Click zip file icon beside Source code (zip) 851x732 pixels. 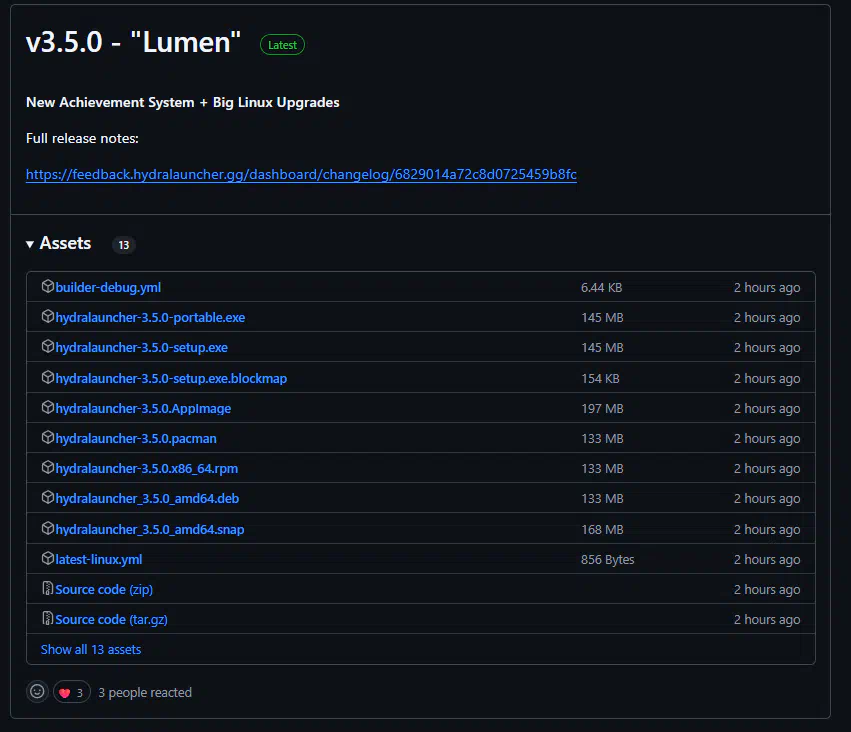click(48, 588)
